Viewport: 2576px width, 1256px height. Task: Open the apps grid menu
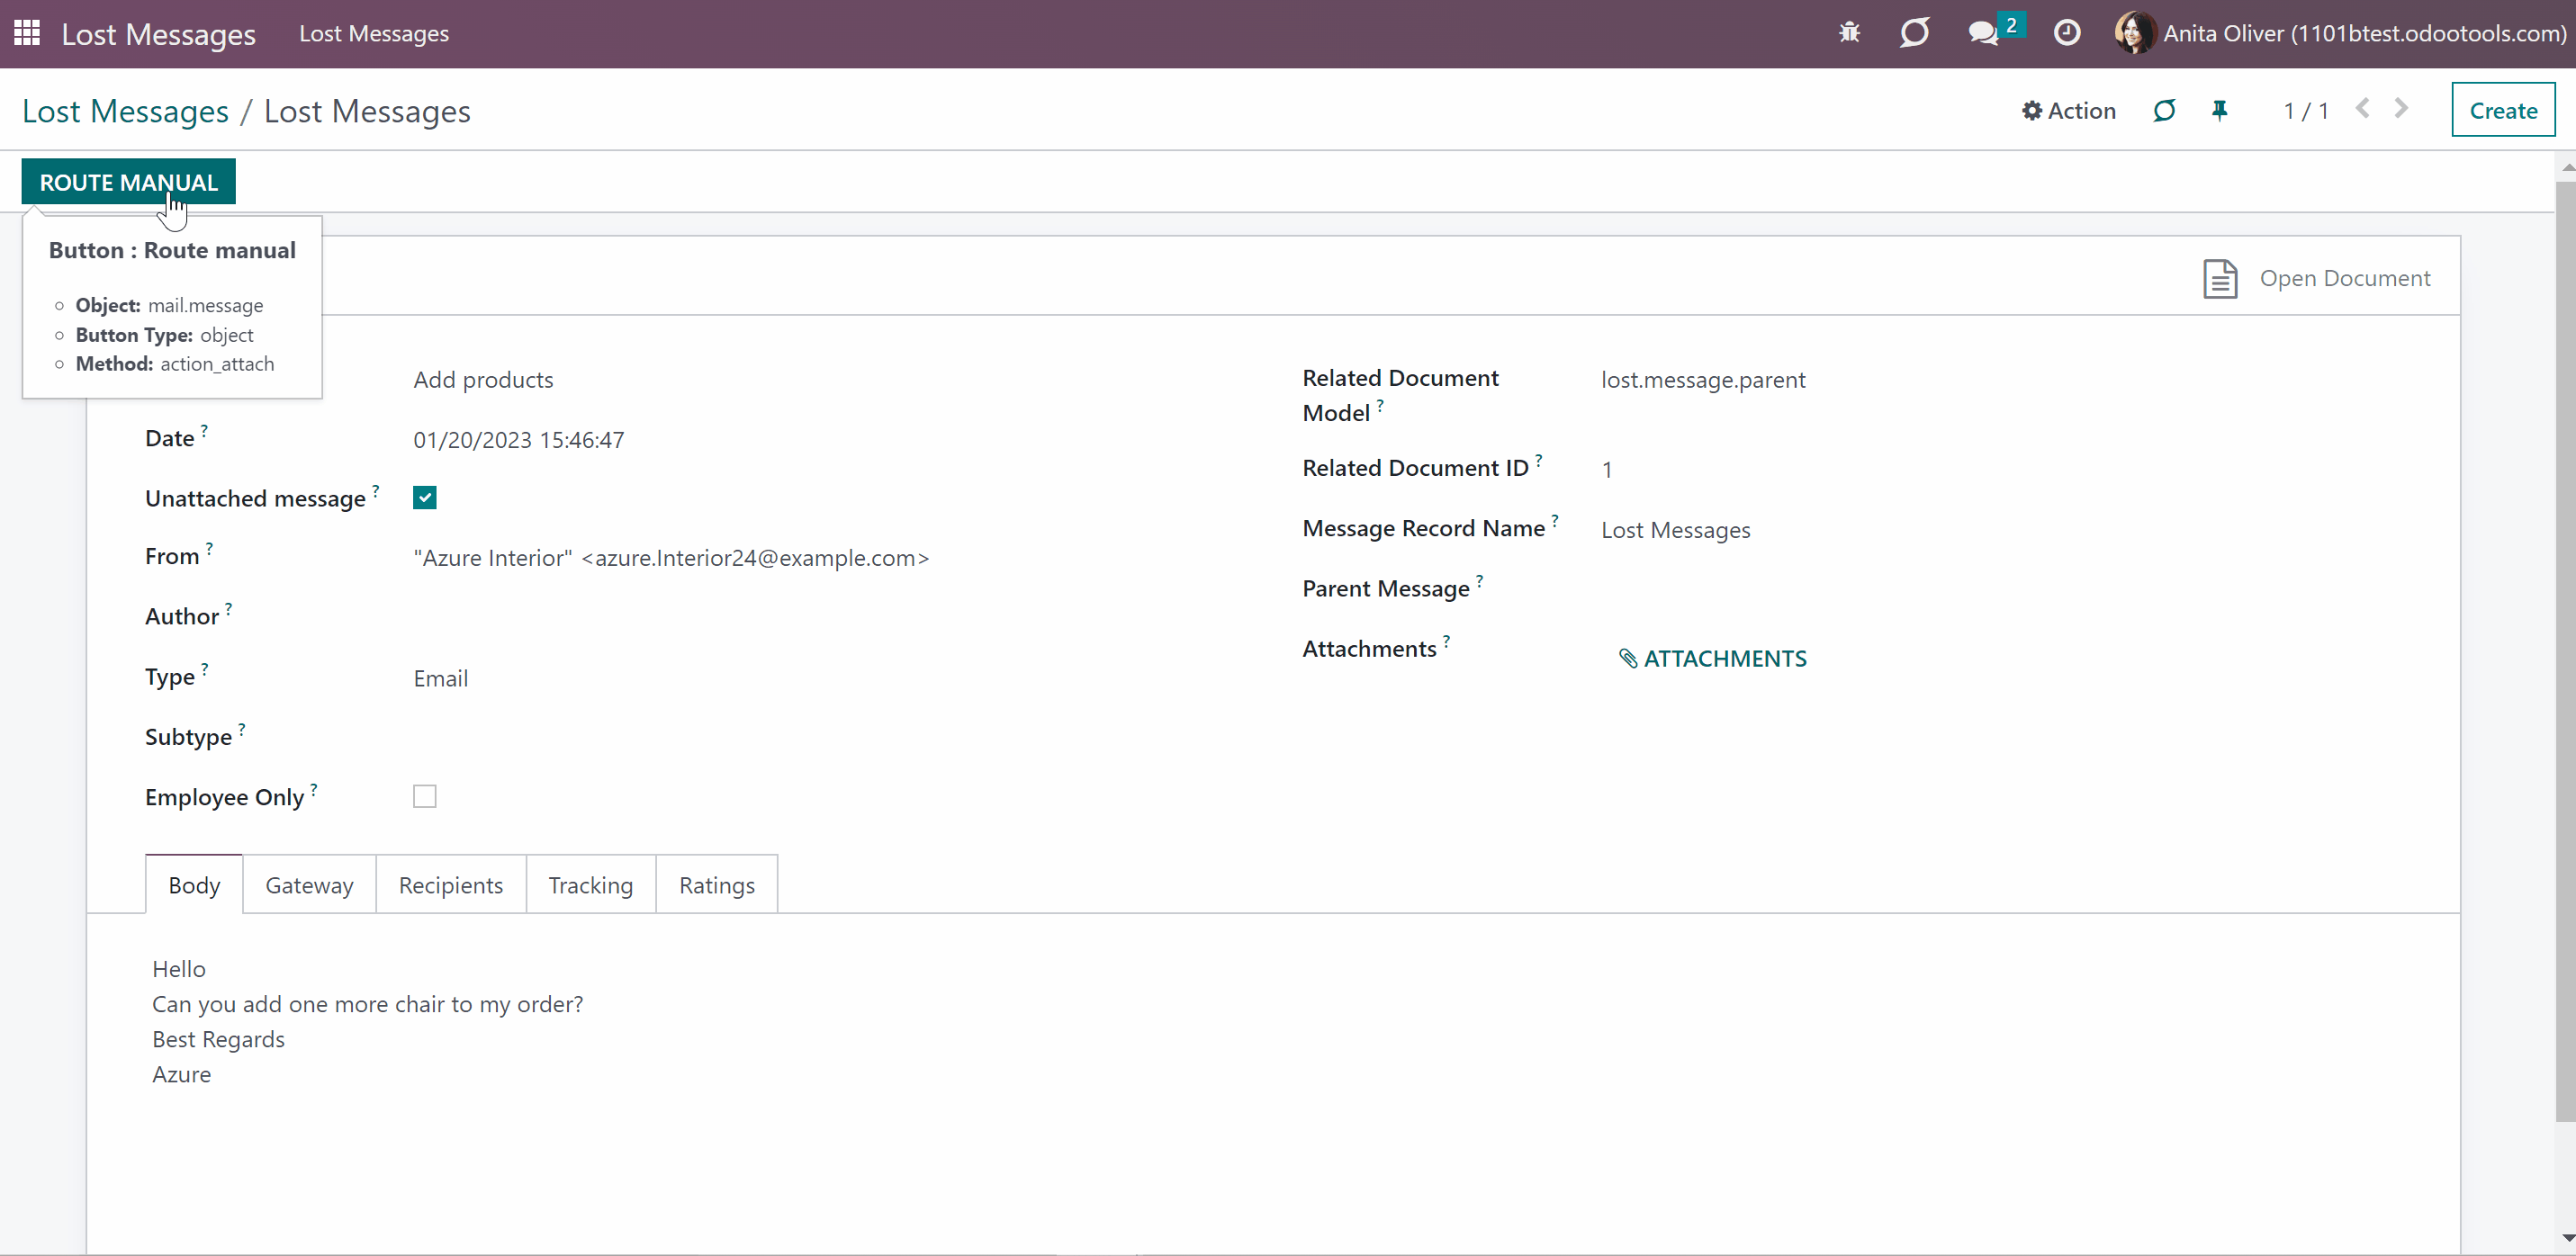[x=27, y=33]
